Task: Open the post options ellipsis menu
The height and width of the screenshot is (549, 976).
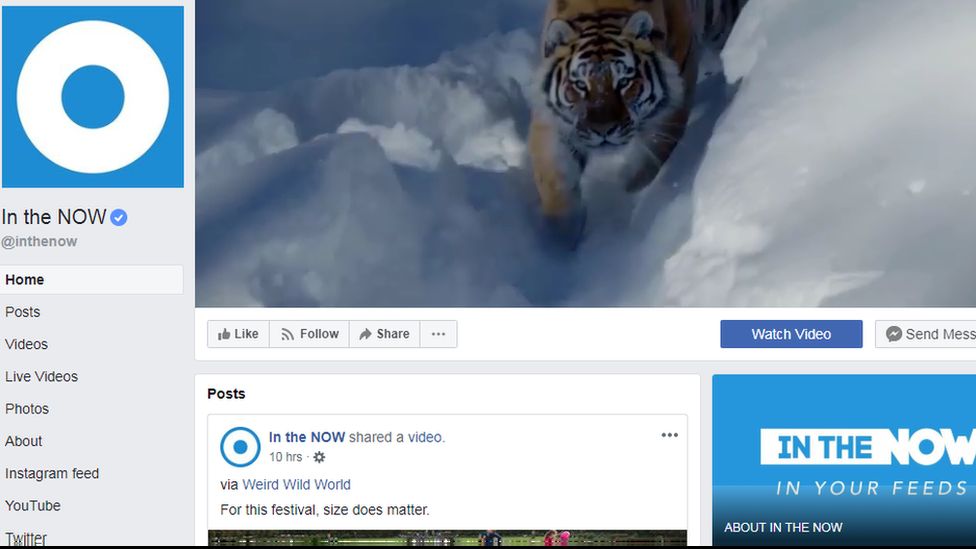Action: [670, 435]
